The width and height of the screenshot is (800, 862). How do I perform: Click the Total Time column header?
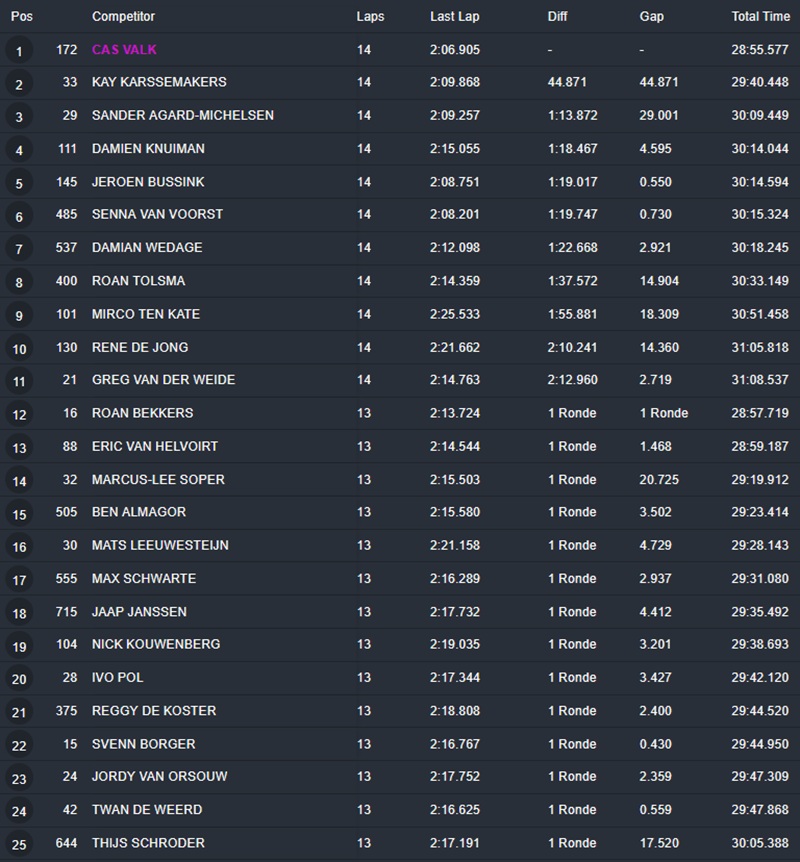coord(760,17)
